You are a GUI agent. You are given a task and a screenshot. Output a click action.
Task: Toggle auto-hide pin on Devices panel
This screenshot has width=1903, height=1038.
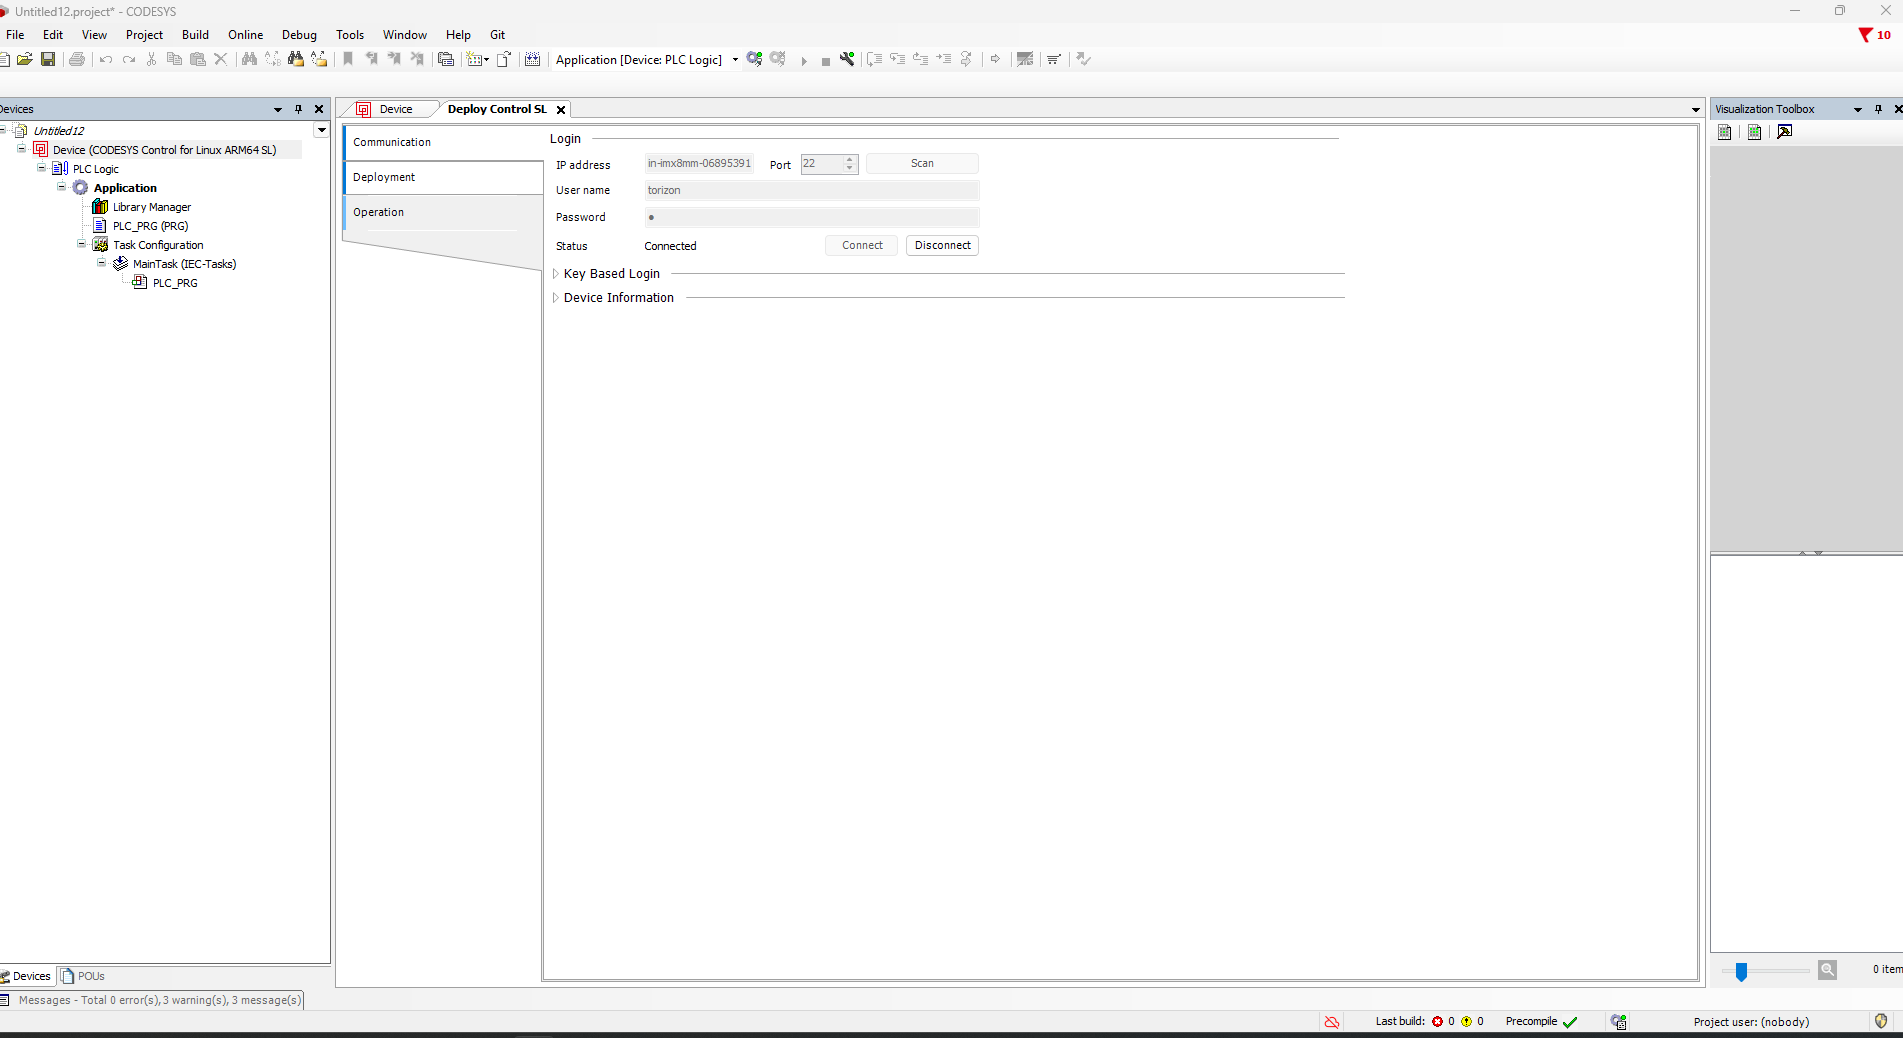298,109
